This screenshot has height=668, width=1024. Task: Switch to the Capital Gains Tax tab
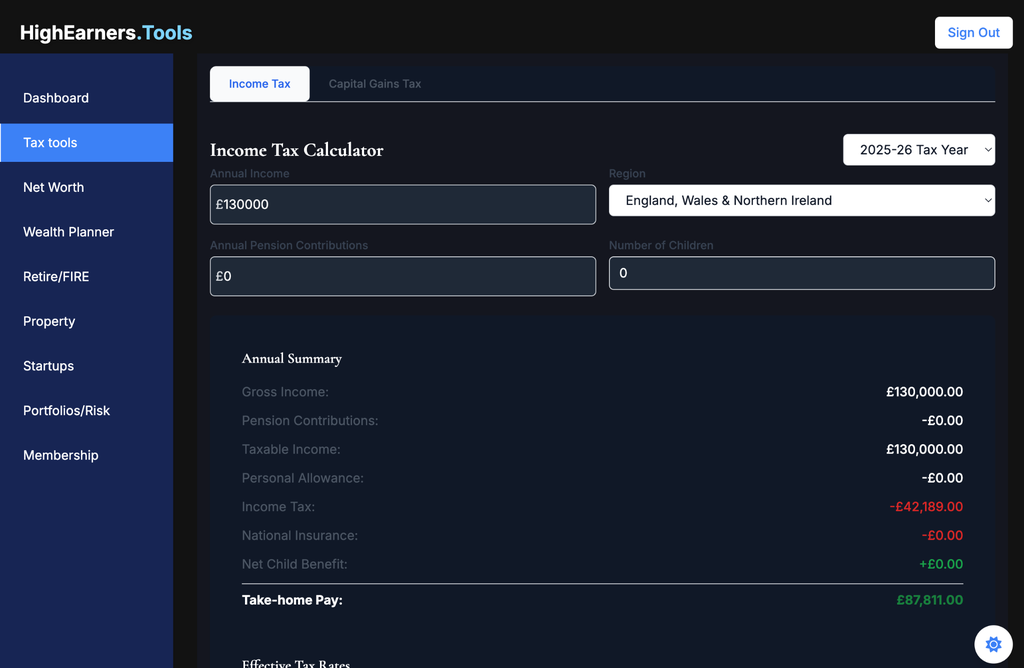[375, 84]
